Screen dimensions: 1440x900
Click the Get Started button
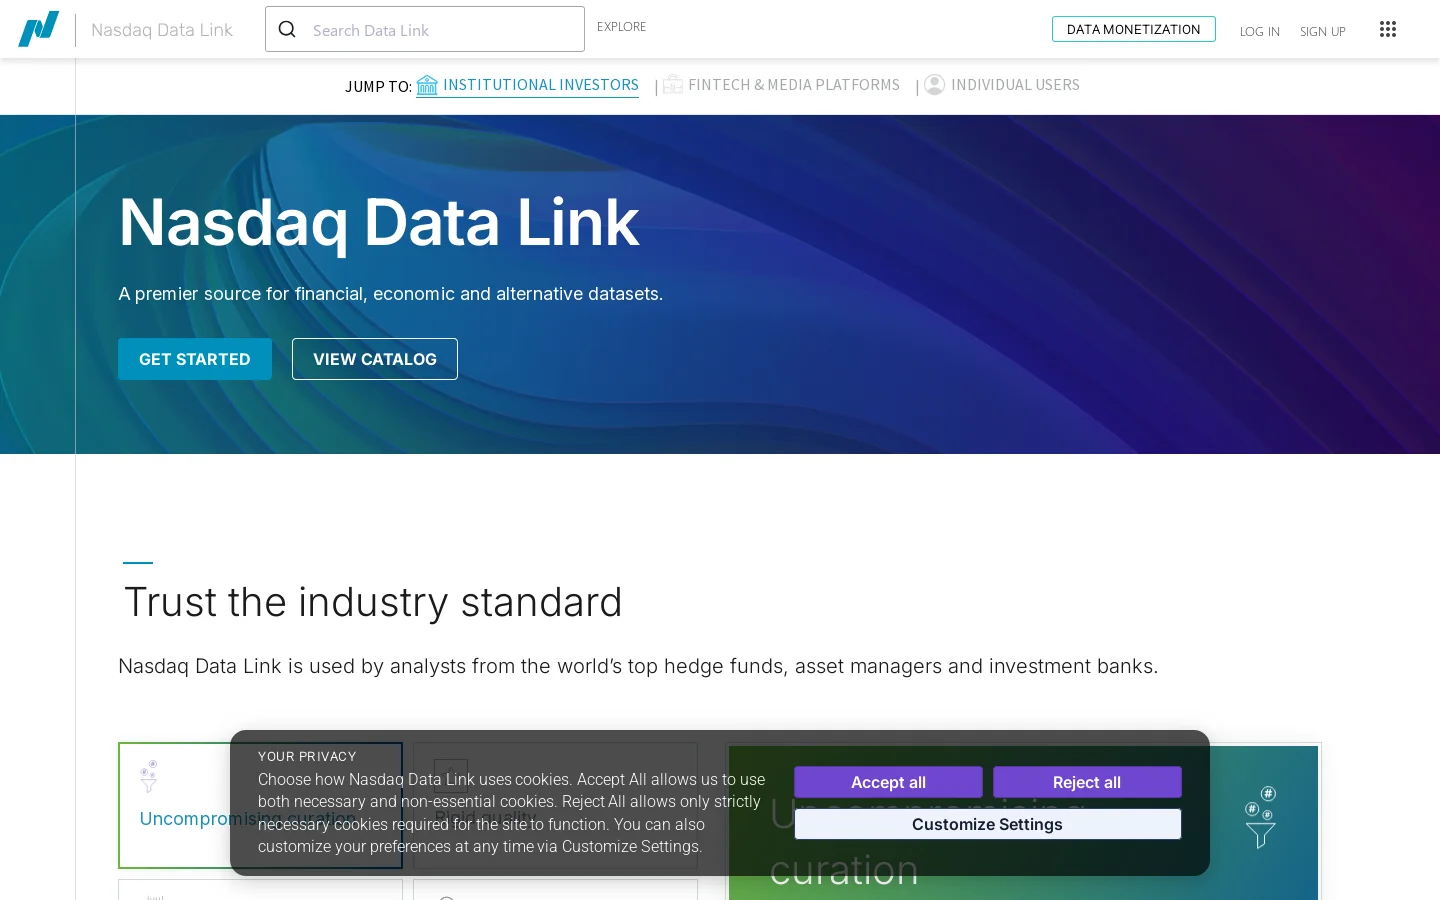click(195, 359)
